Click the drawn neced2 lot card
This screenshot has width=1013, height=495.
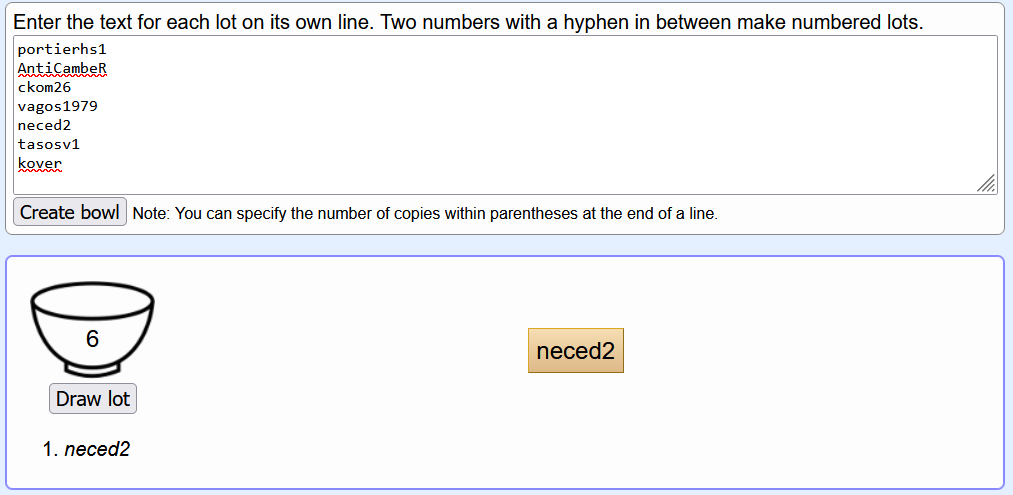pyautogui.click(x=576, y=350)
